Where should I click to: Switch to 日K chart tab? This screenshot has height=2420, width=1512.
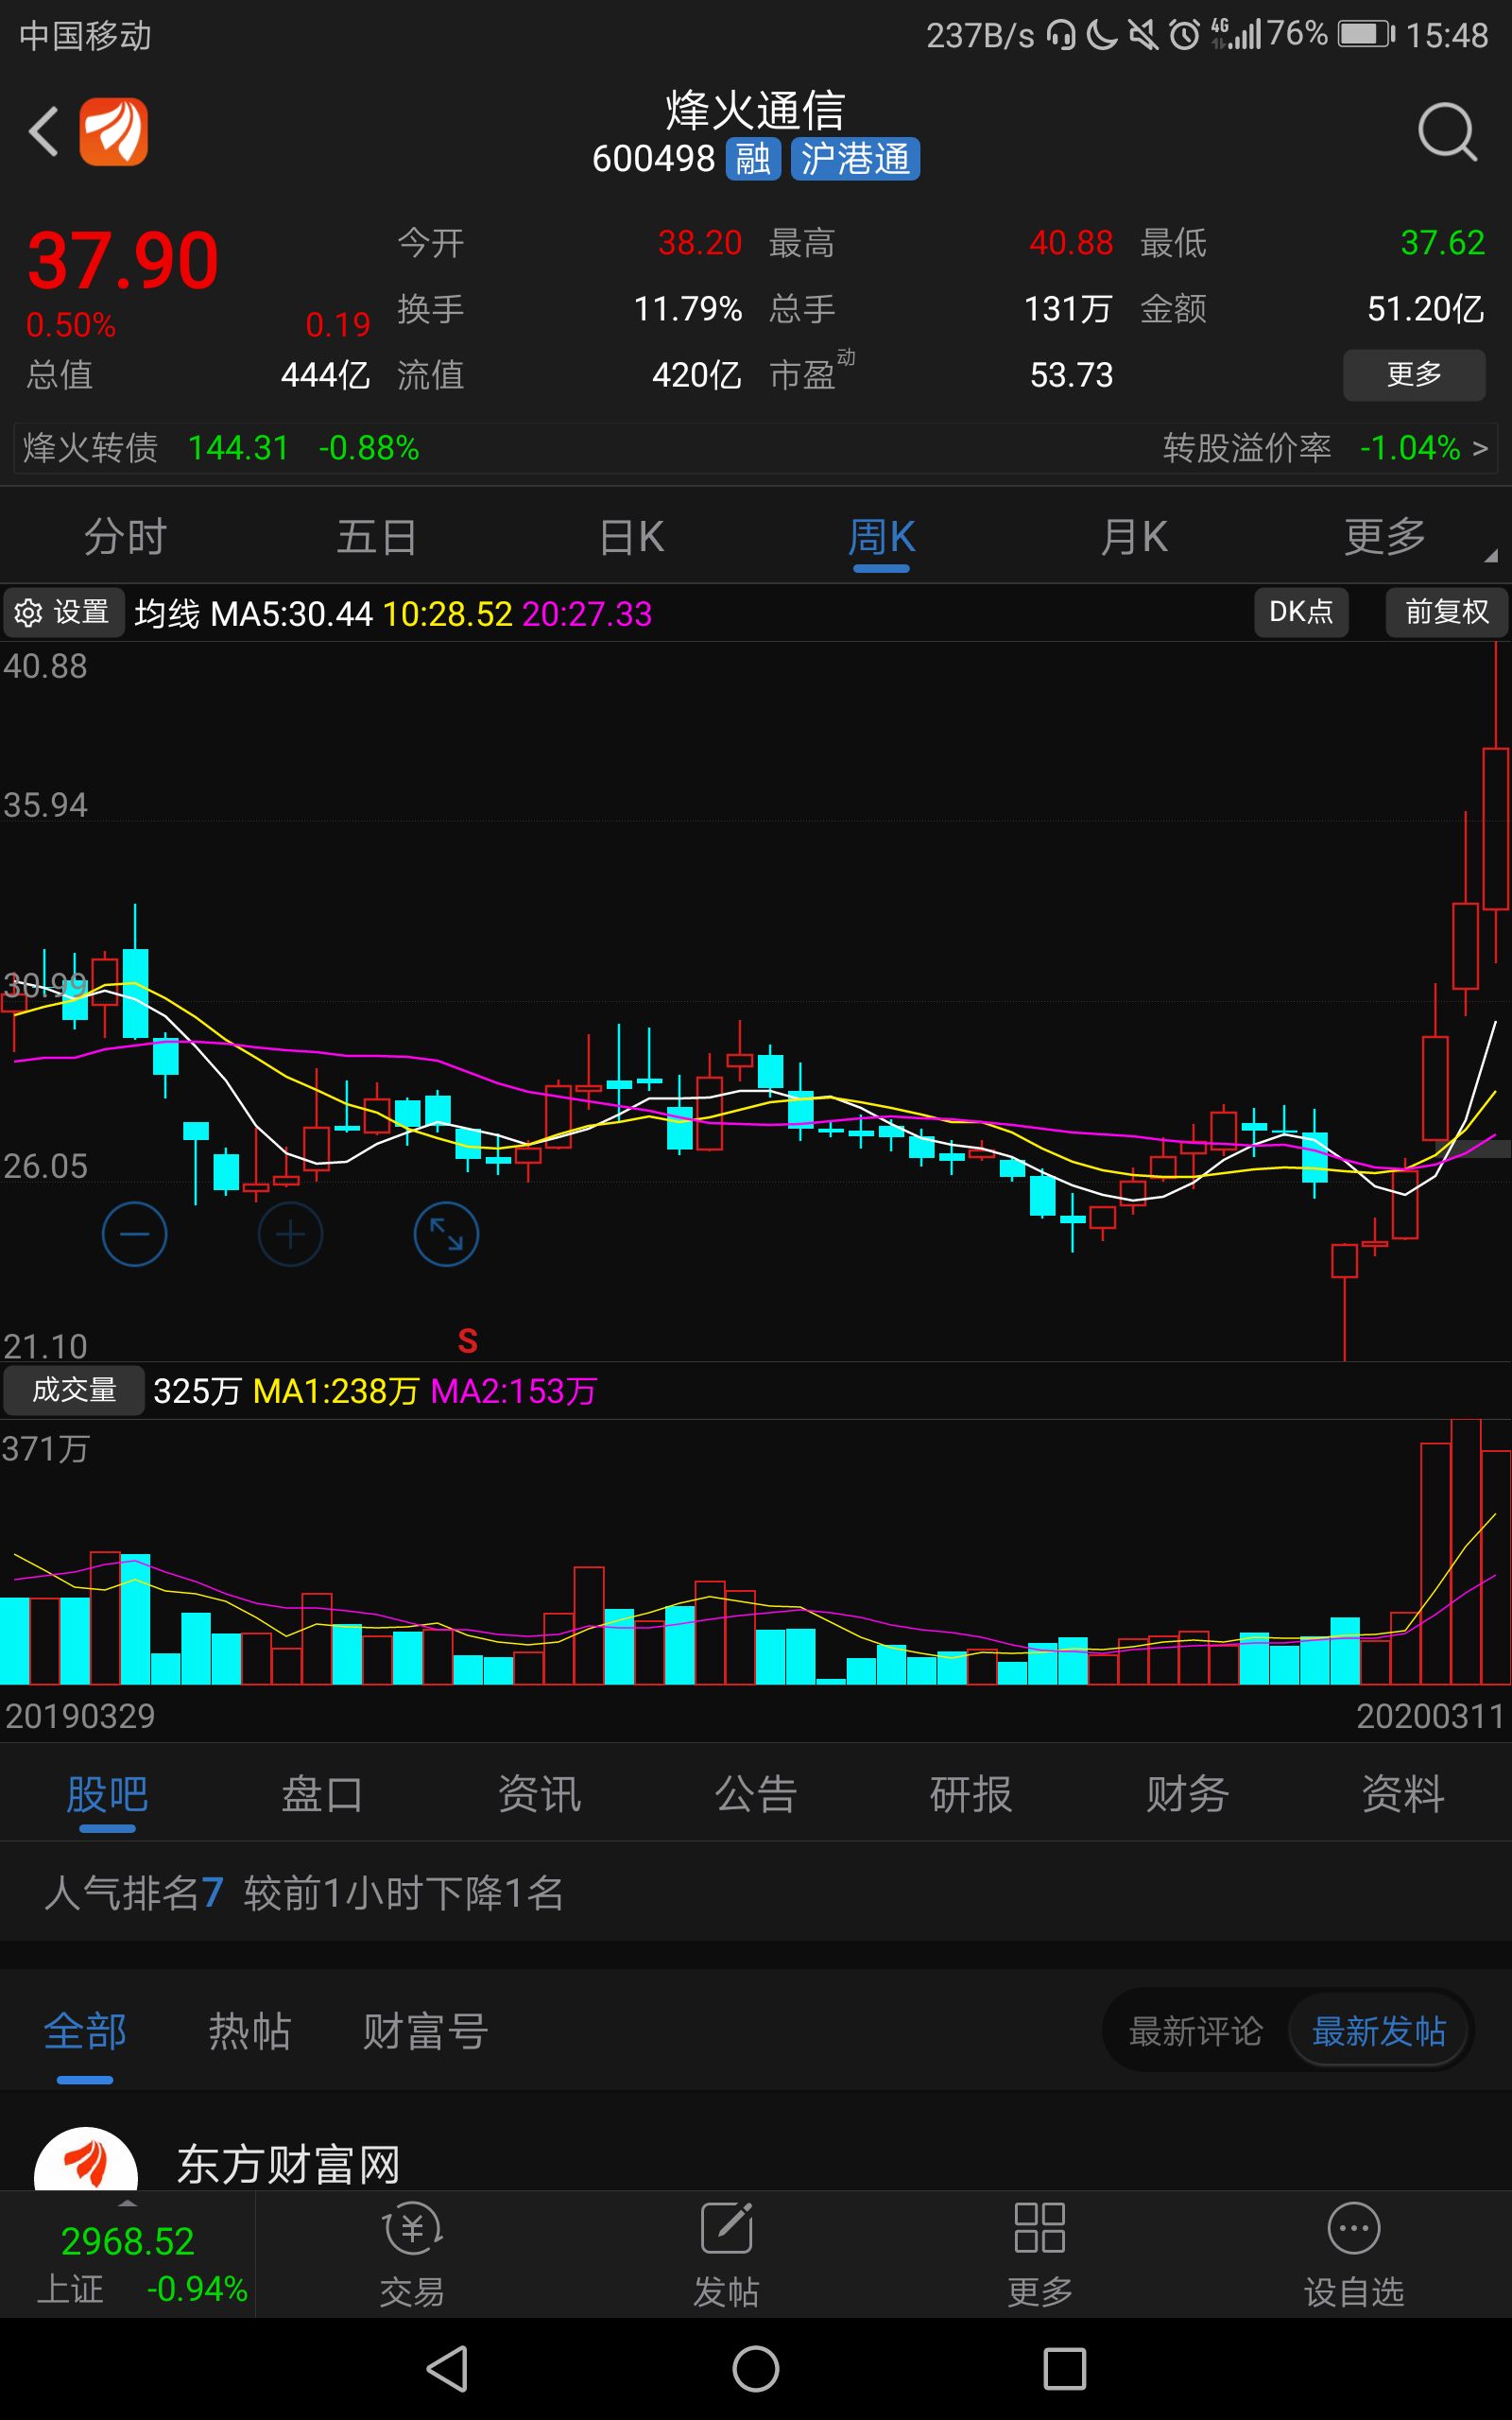coord(631,537)
